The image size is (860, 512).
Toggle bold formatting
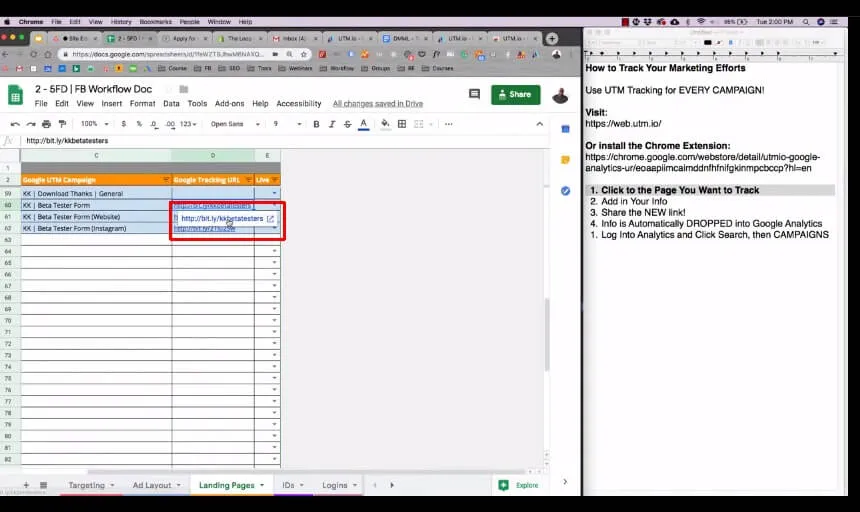[316, 124]
